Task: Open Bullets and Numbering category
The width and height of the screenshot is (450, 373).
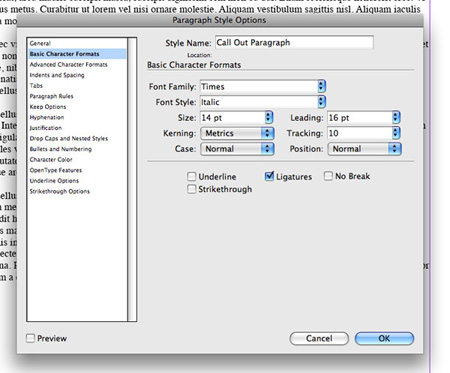Action: coord(60,149)
